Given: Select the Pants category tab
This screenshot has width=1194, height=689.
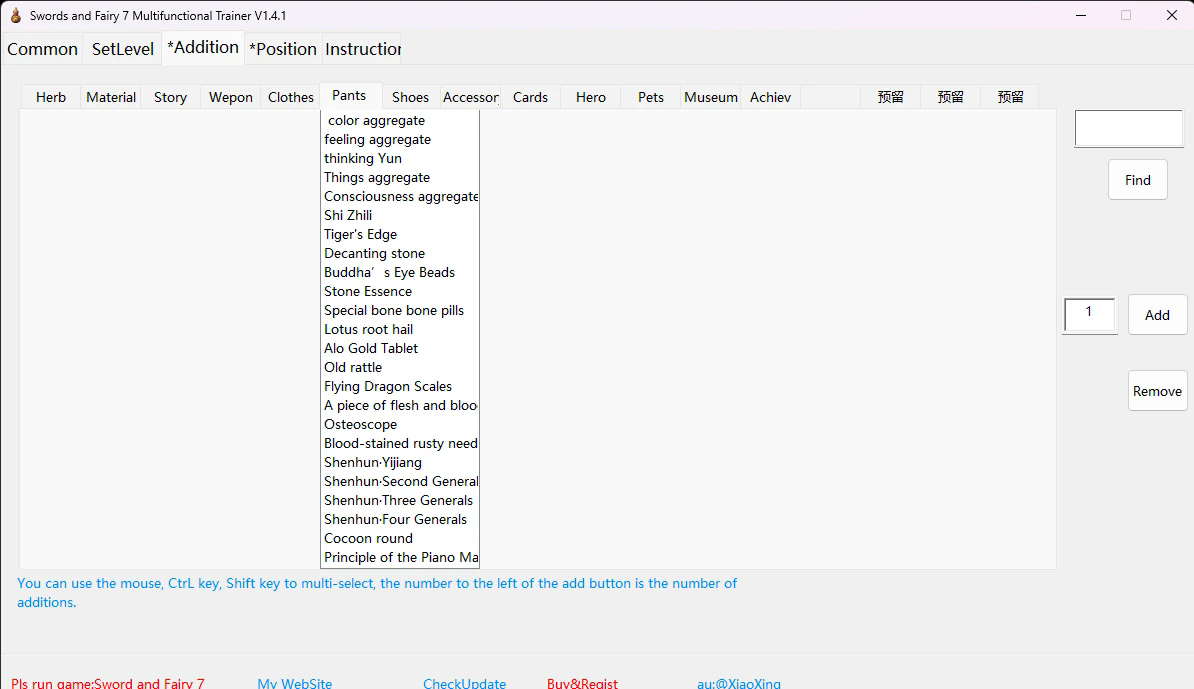Looking at the screenshot, I should point(350,95).
